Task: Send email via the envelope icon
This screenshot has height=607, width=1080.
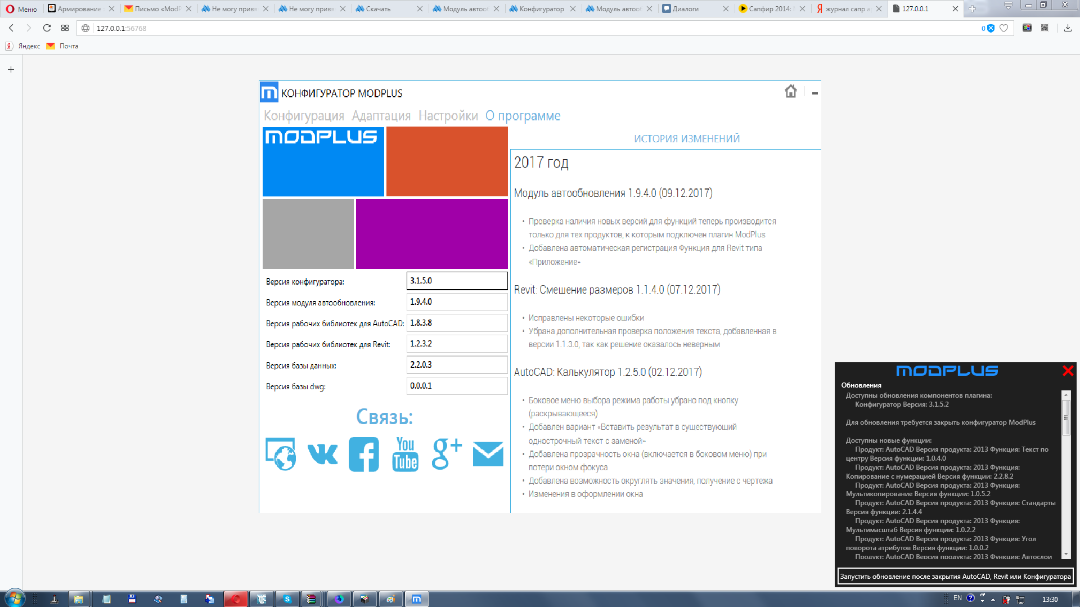Action: 488,454
